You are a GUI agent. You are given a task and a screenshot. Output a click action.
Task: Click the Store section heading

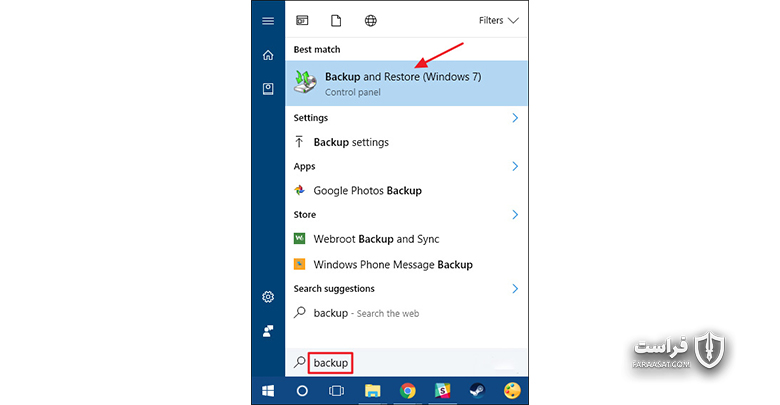click(x=304, y=214)
